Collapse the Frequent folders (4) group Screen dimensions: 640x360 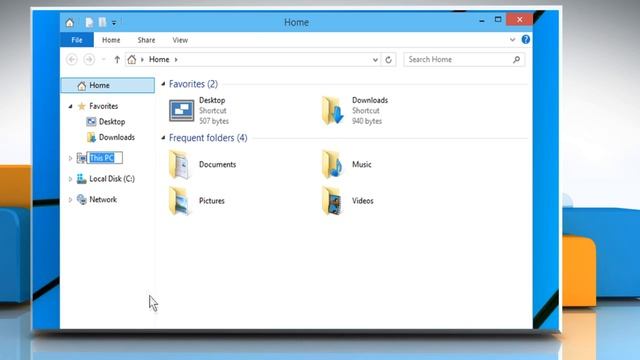click(163, 138)
